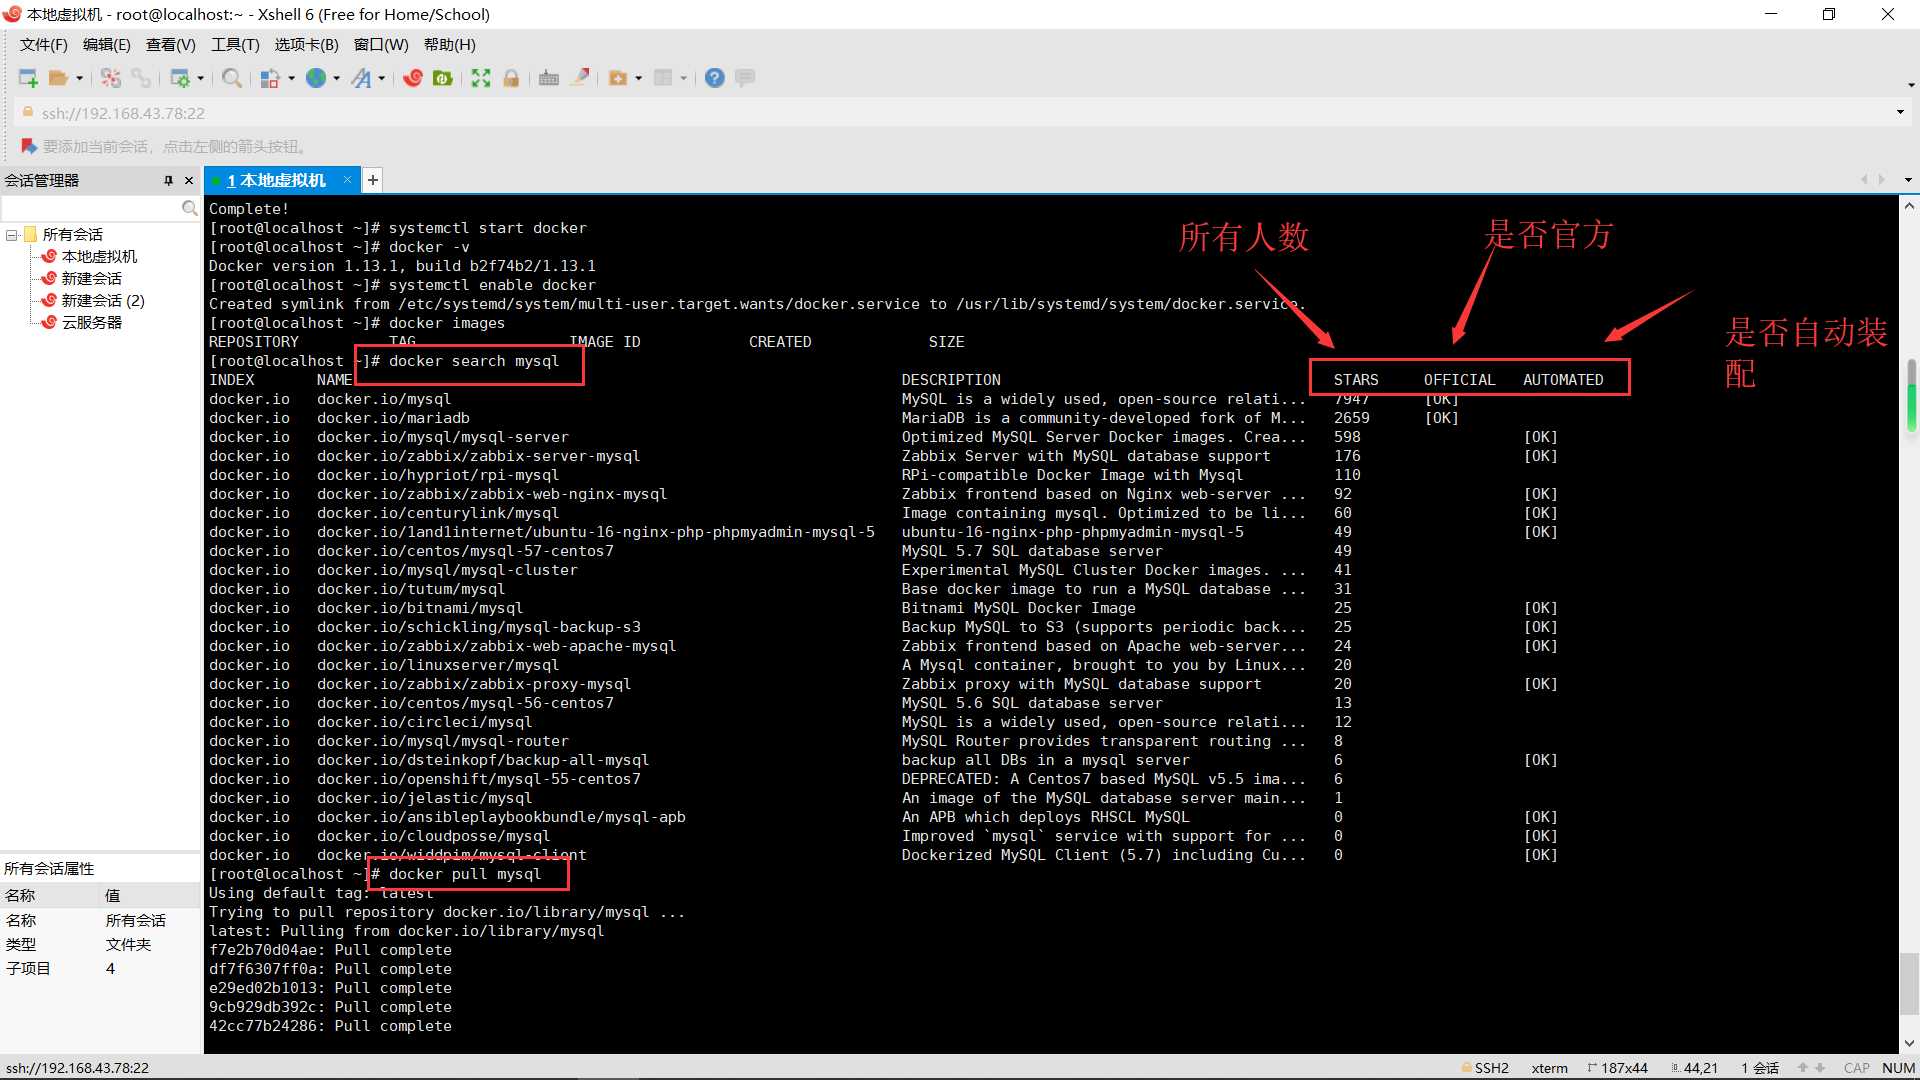
Task: Add a new tab with plus button
Action: pos(372,180)
